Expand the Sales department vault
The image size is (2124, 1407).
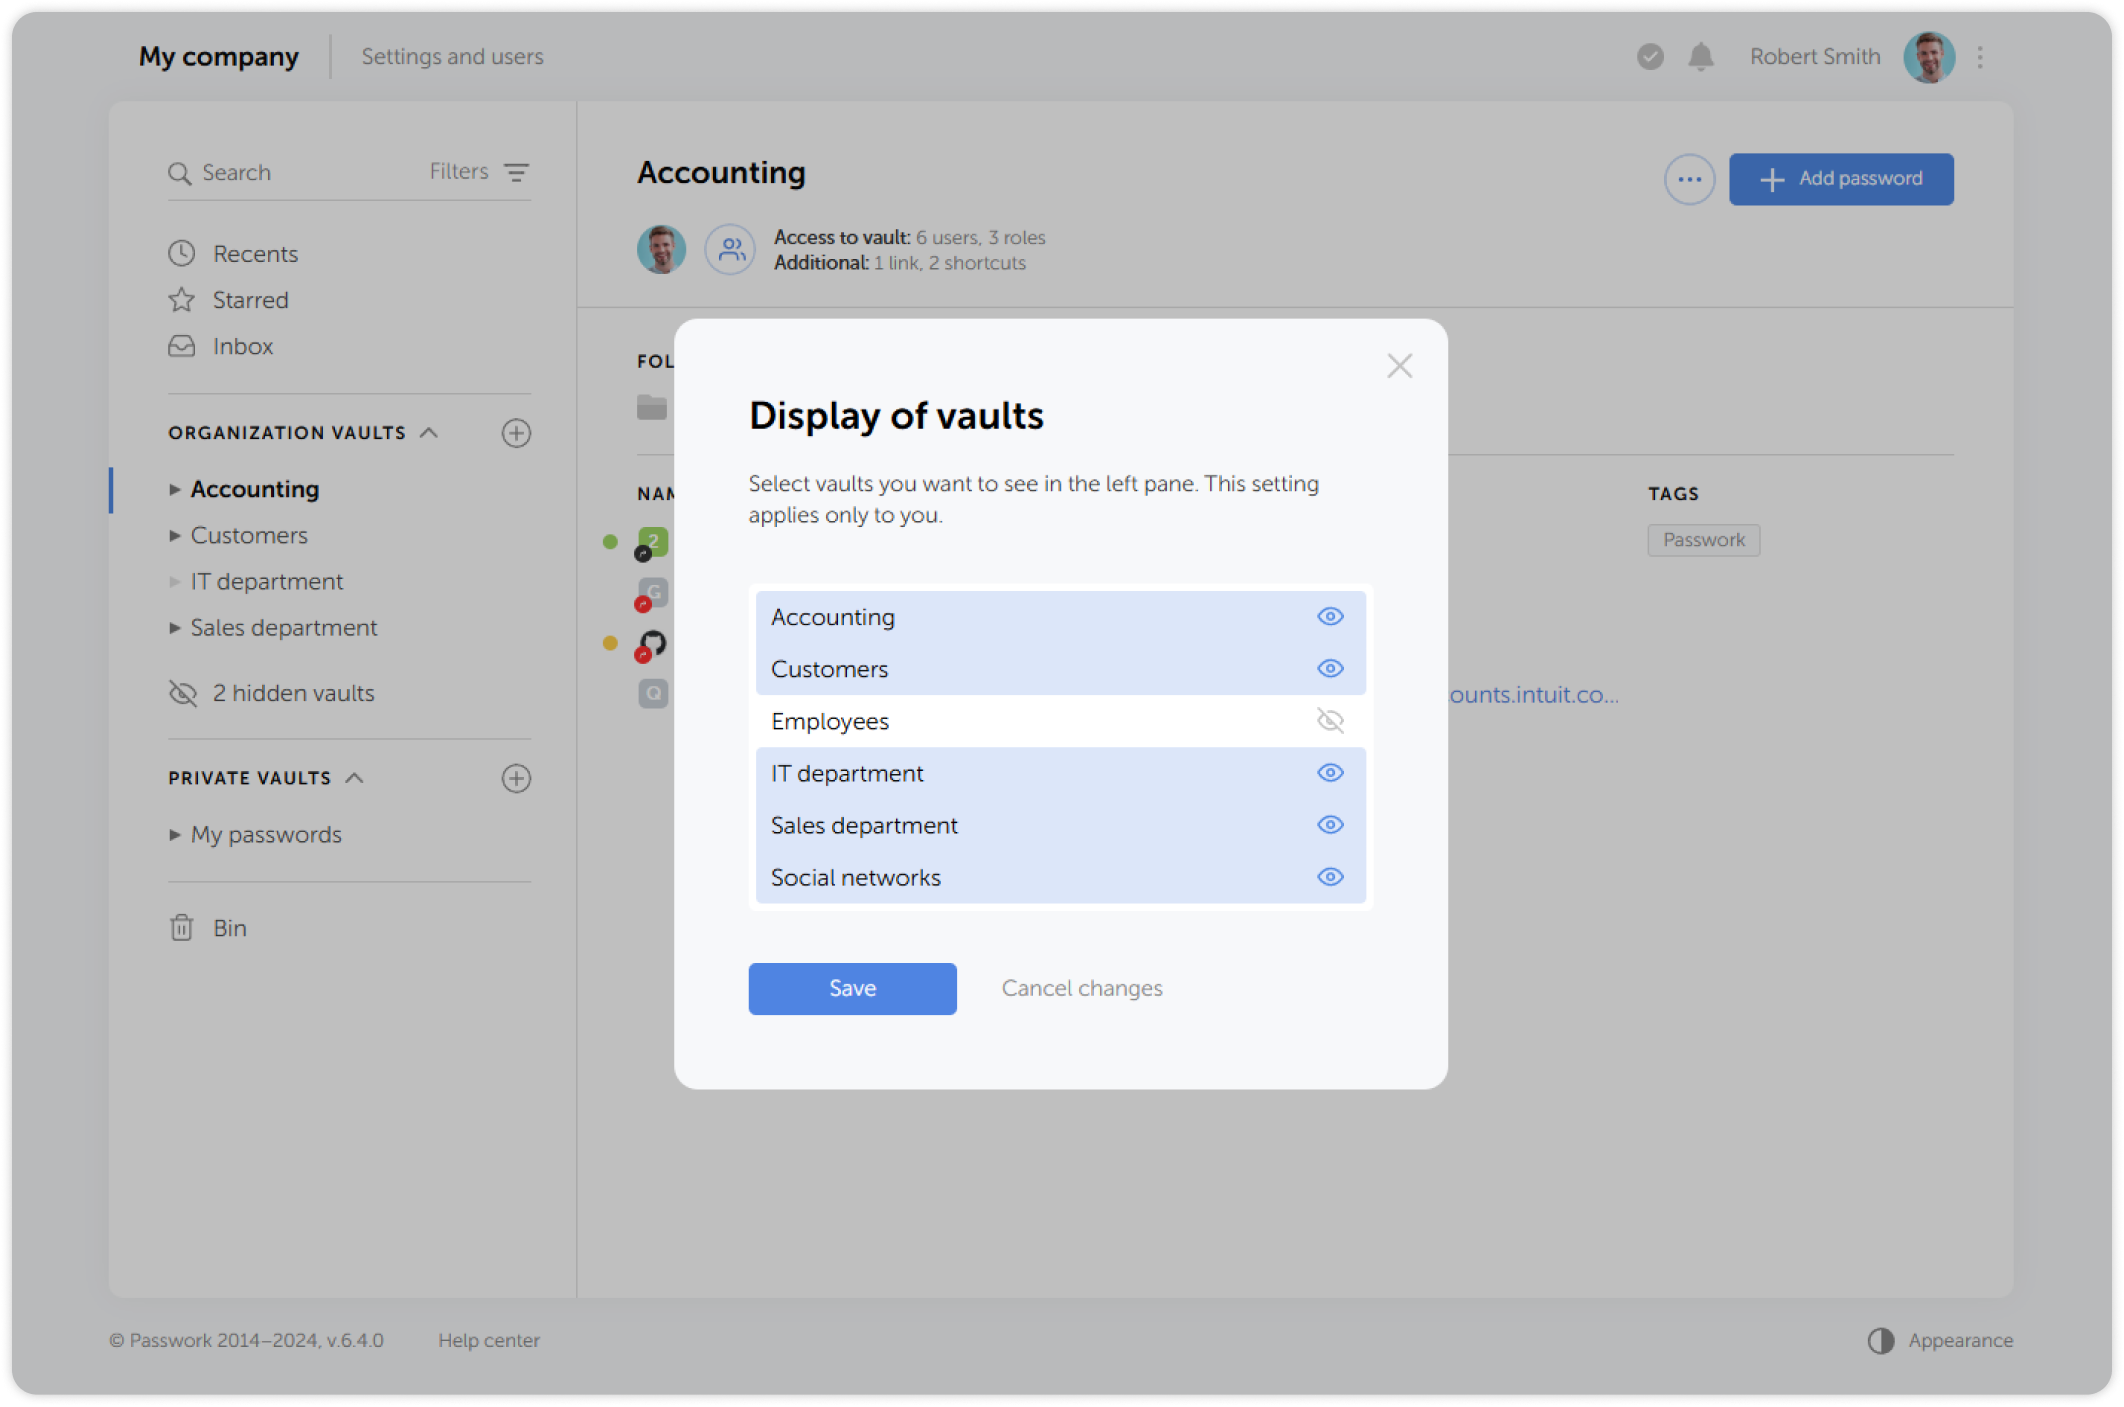click(x=175, y=627)
